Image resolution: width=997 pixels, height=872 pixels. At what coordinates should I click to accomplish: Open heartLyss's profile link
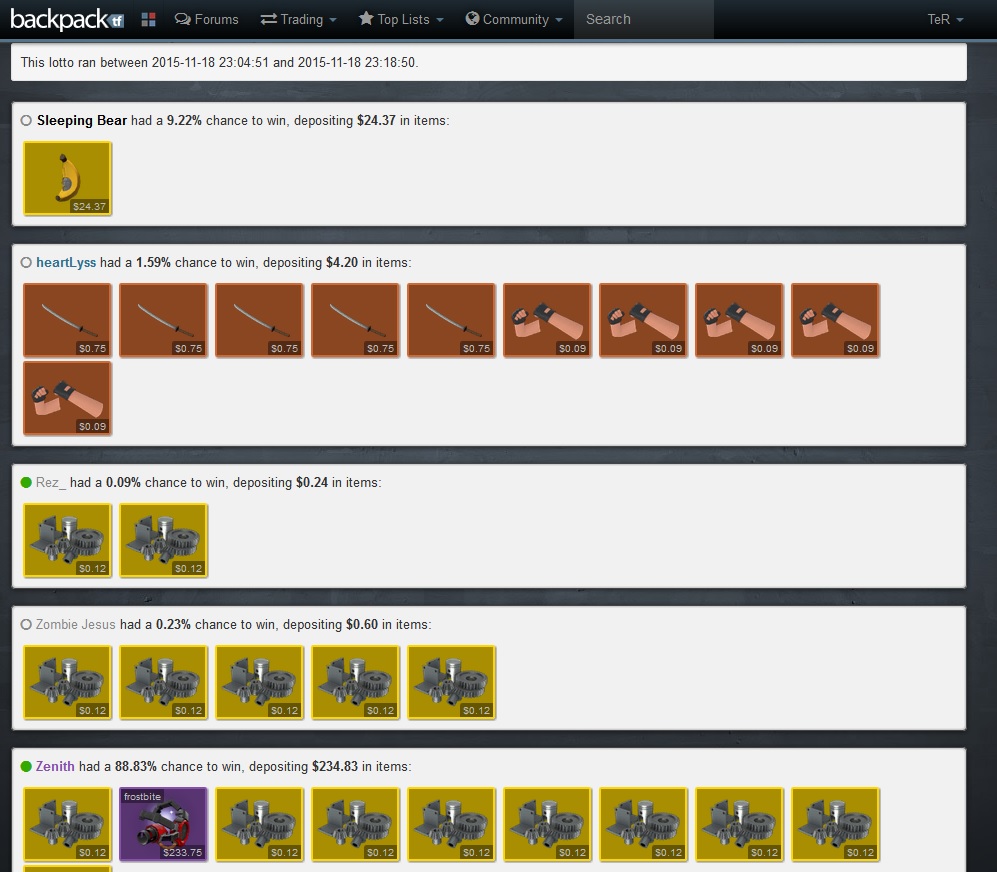(x=66, y=263)
